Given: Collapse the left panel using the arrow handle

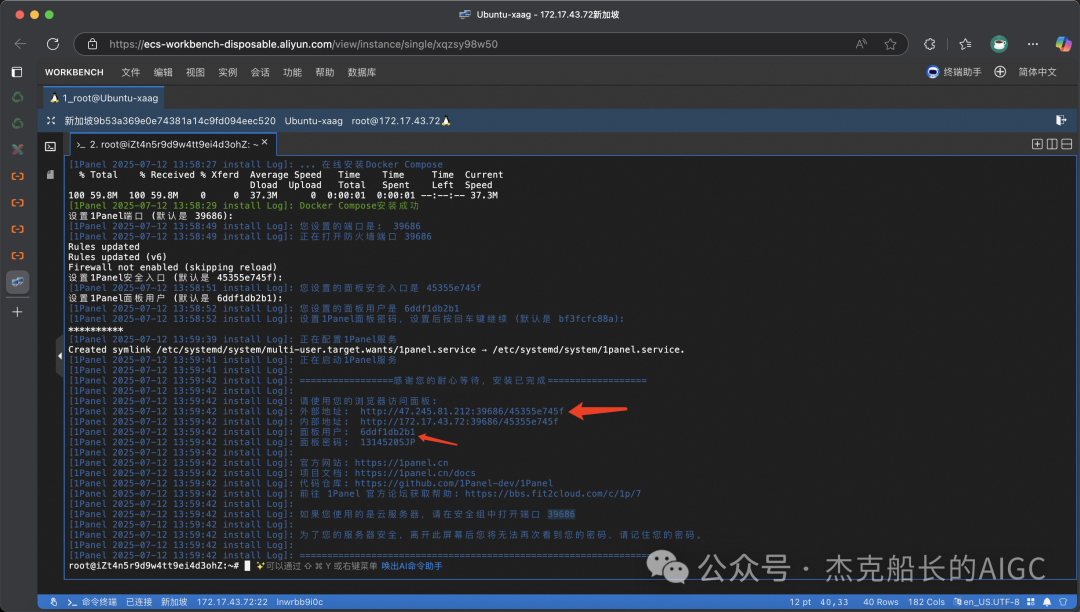Looking at the screenshot, I should click(x=60, y=356).
